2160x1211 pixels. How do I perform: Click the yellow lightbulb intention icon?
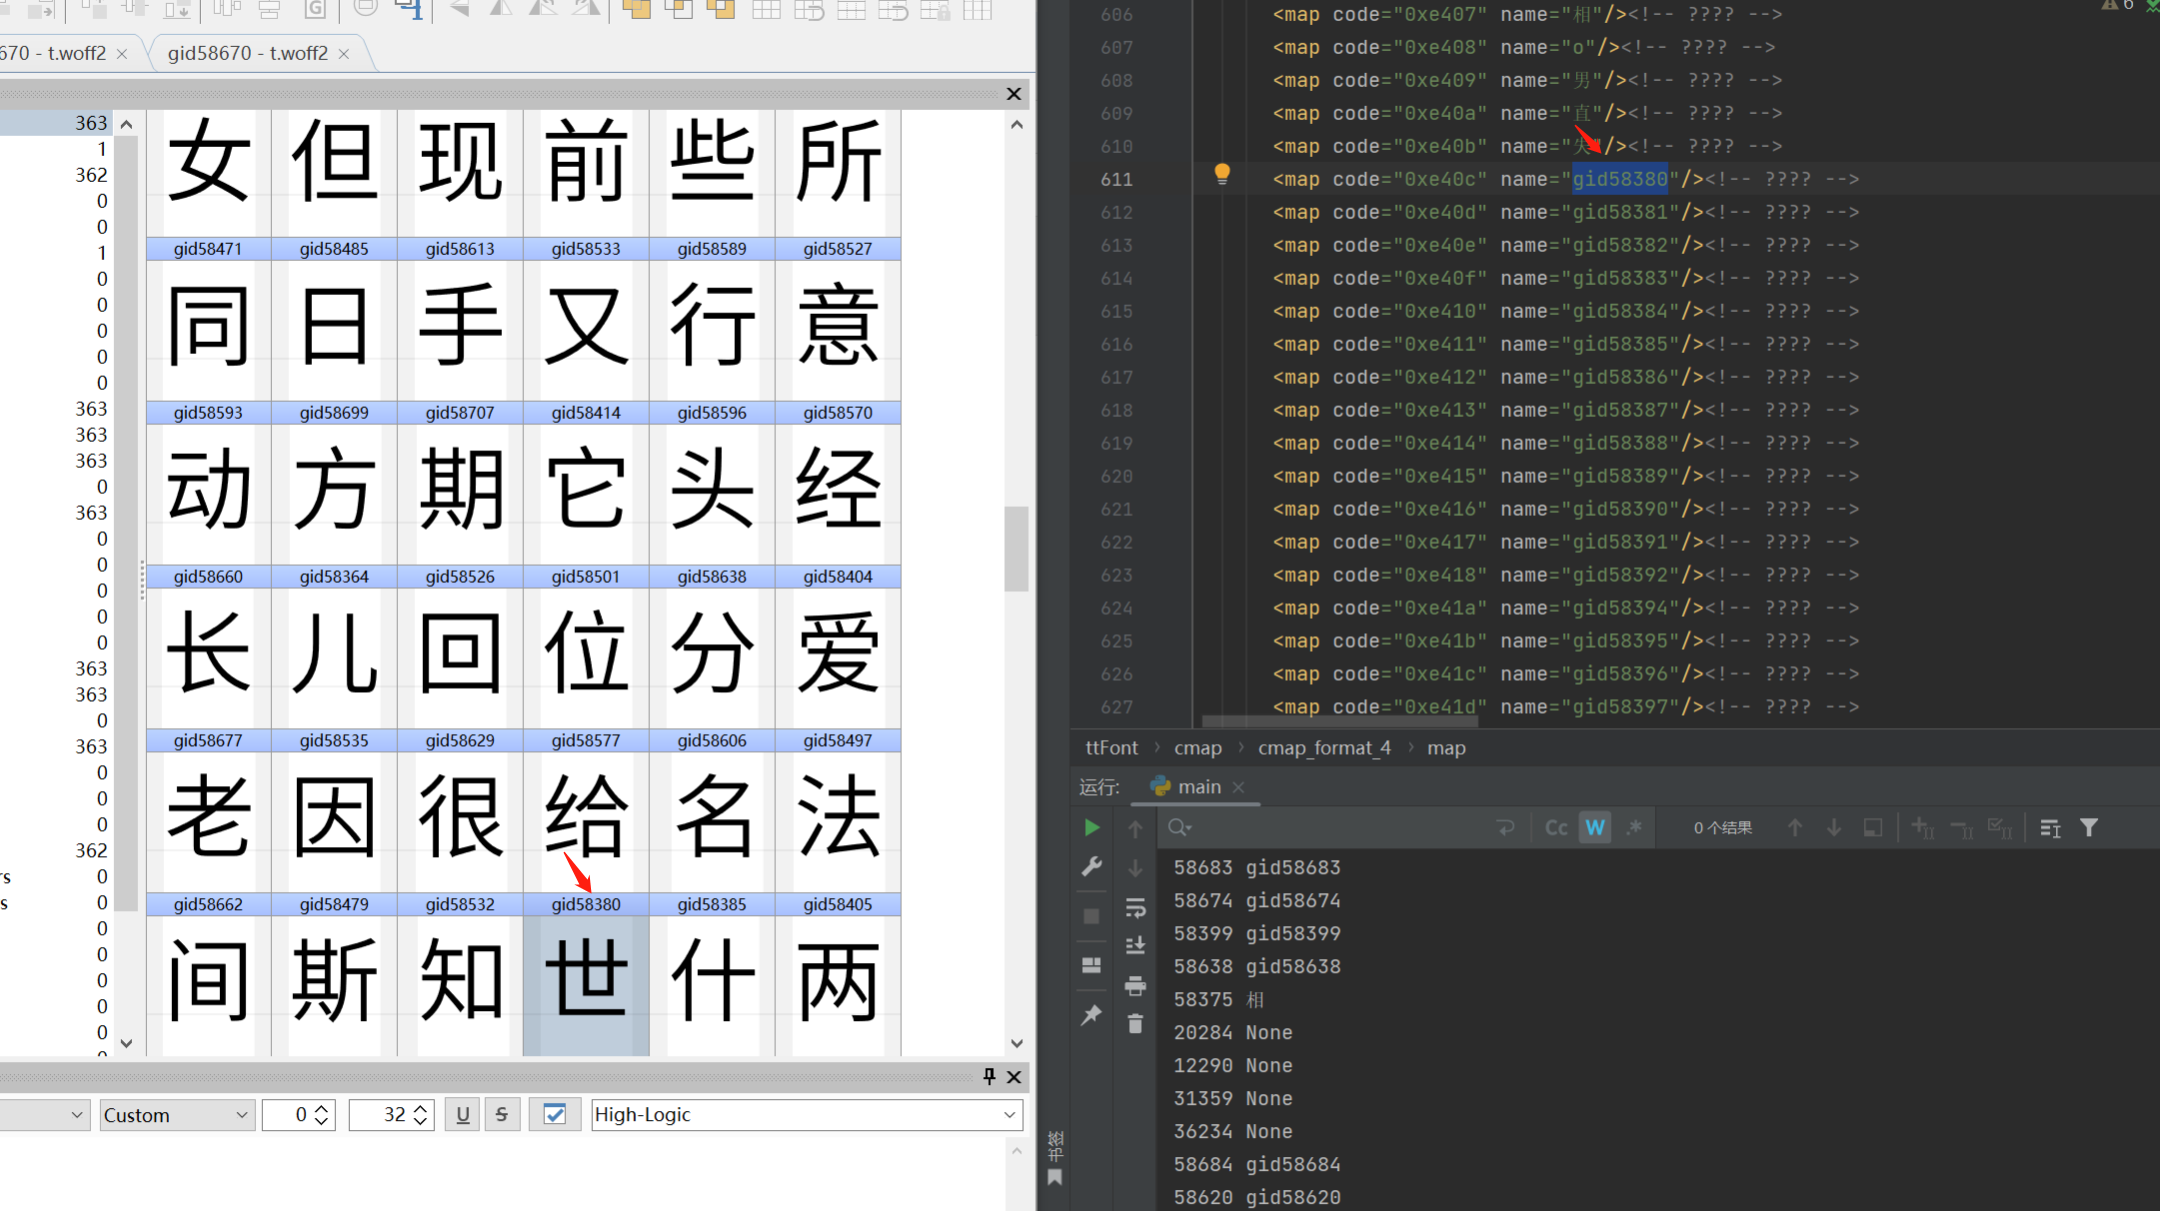pyautogui.click(x=1222, y=174)
